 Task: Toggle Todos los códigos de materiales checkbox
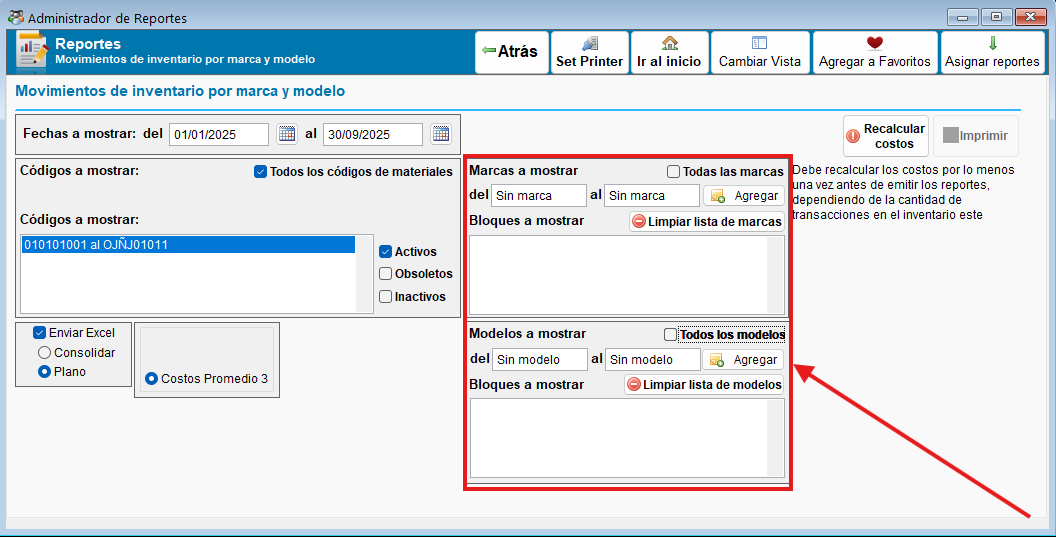[x=261, y=172]
